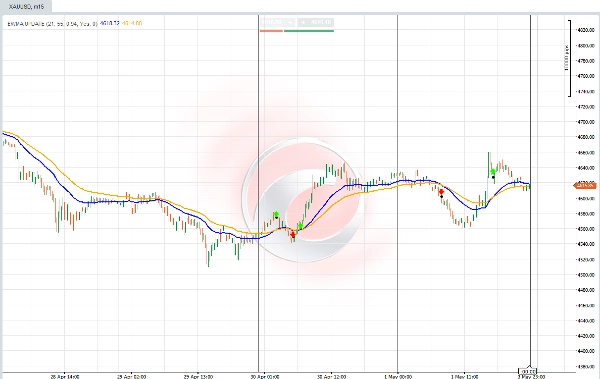Click the 4720.00 price axis label
Screen dimensions: 600x379
coord(586,107)
